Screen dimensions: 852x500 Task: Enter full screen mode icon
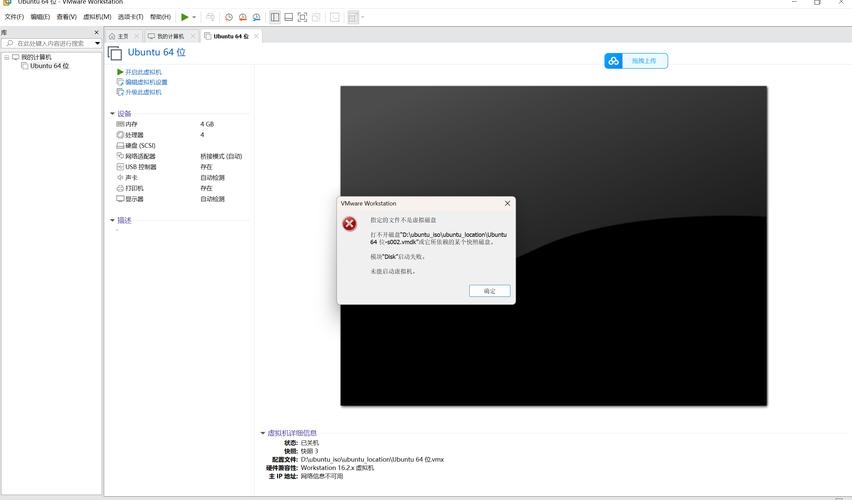pyautogui.click(x=302, y=17)
